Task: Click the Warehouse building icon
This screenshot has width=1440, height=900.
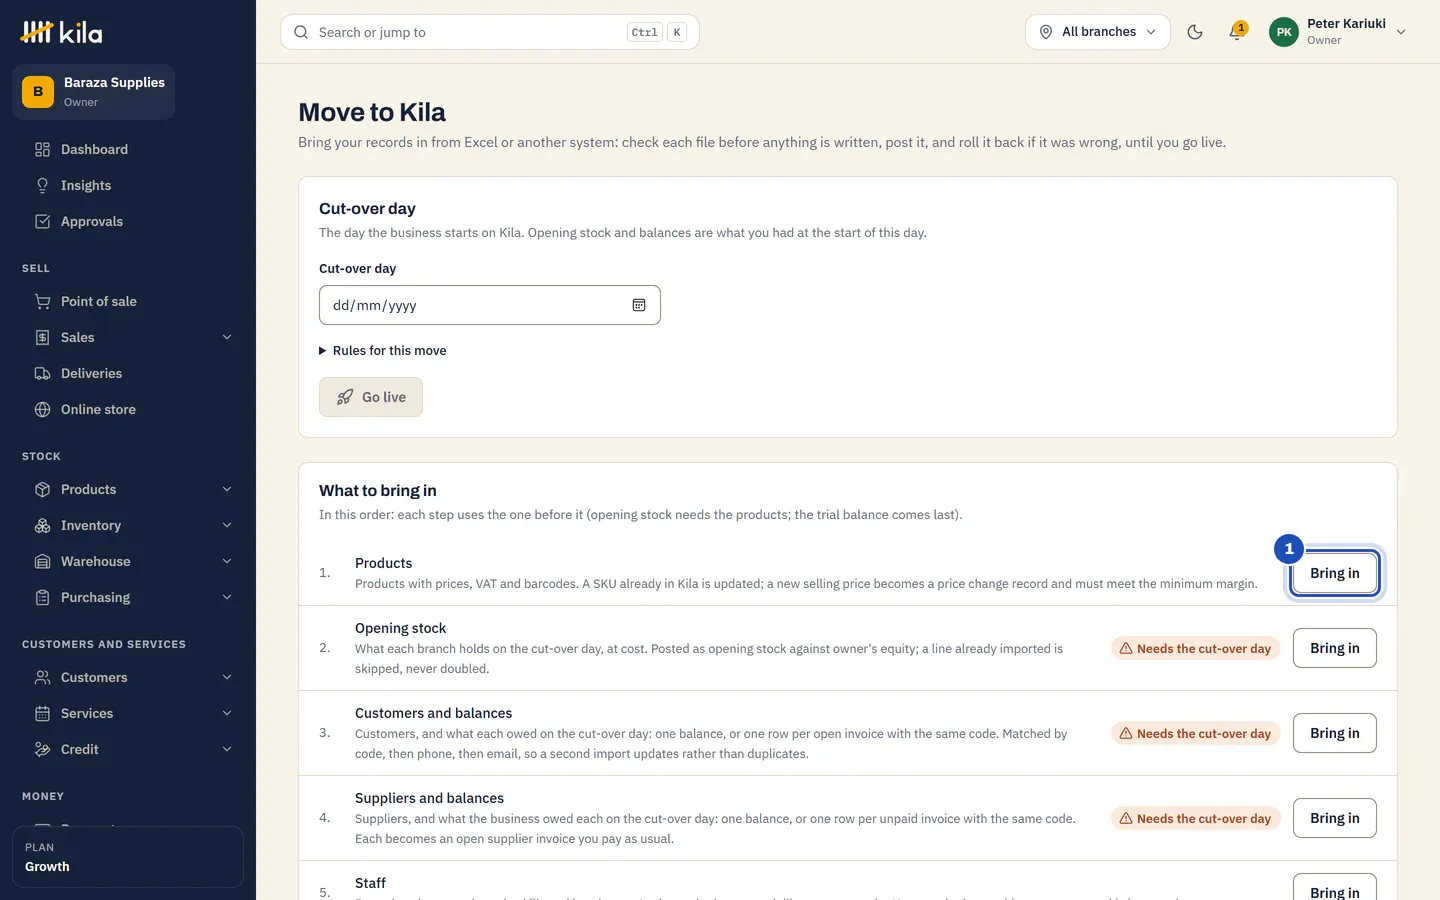Action: [x=42, y=562]
